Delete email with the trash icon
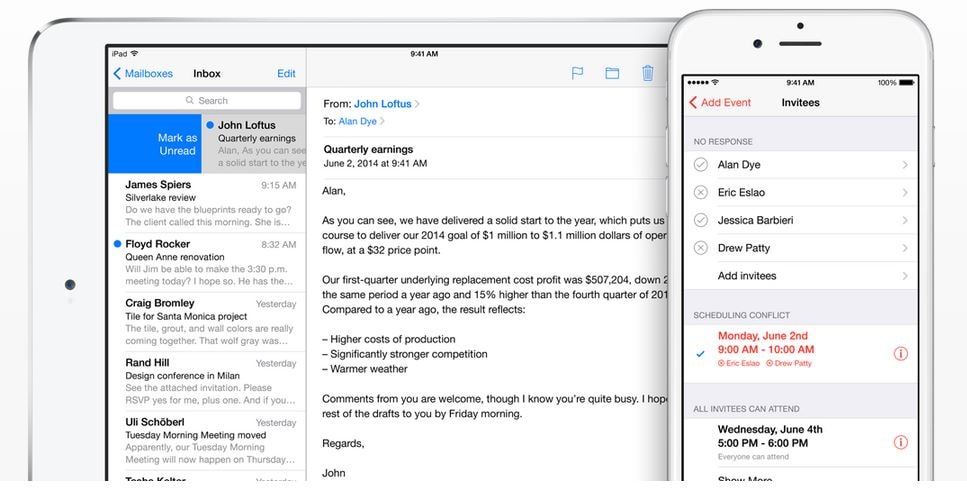967x494 pixels. (x=648, y=73)
